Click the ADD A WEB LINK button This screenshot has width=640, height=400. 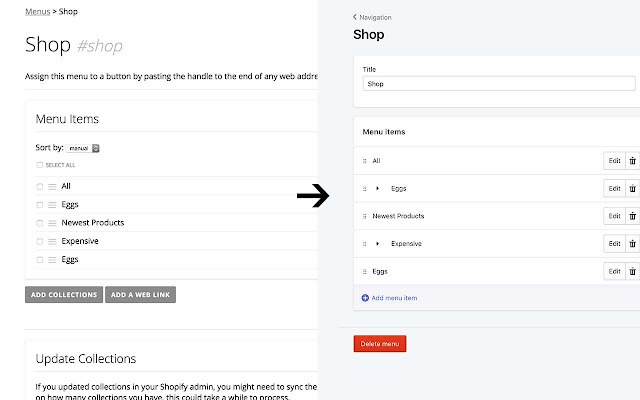(x=140, y=295)
